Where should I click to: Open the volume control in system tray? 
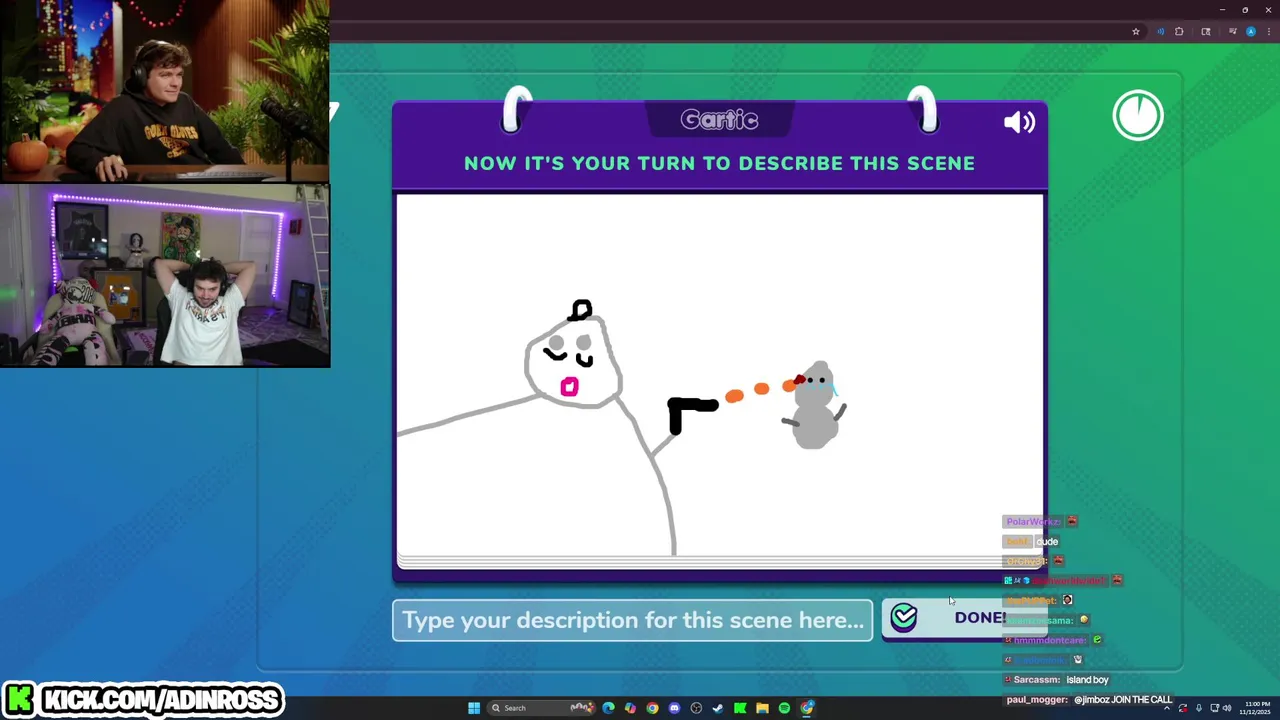tap(1227, 708)
